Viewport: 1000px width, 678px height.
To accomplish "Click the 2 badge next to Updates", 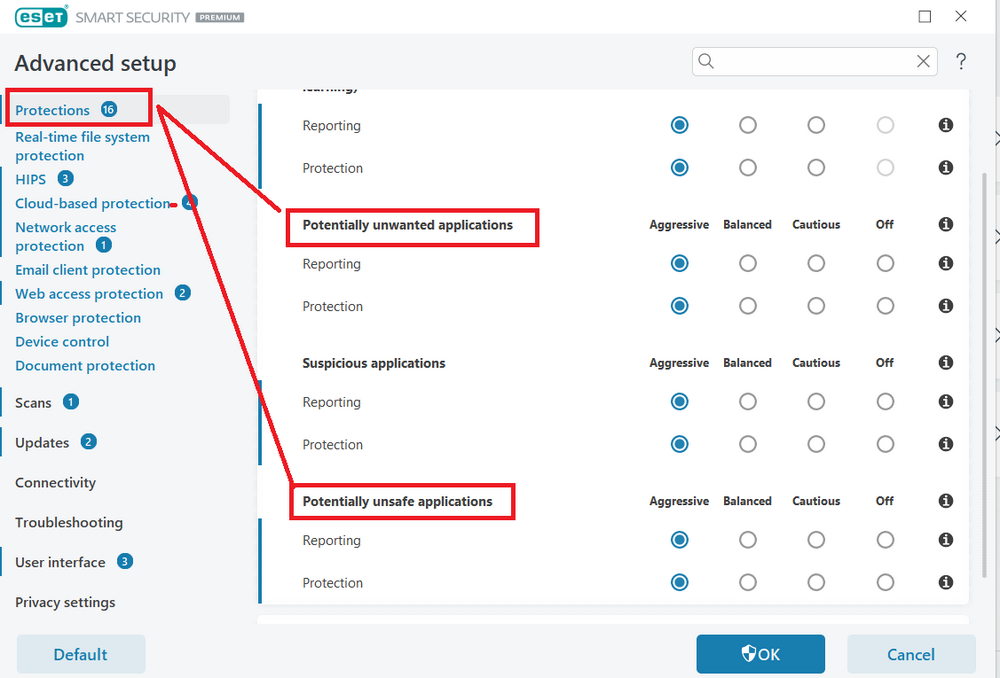I will click(x=89, y=441).
